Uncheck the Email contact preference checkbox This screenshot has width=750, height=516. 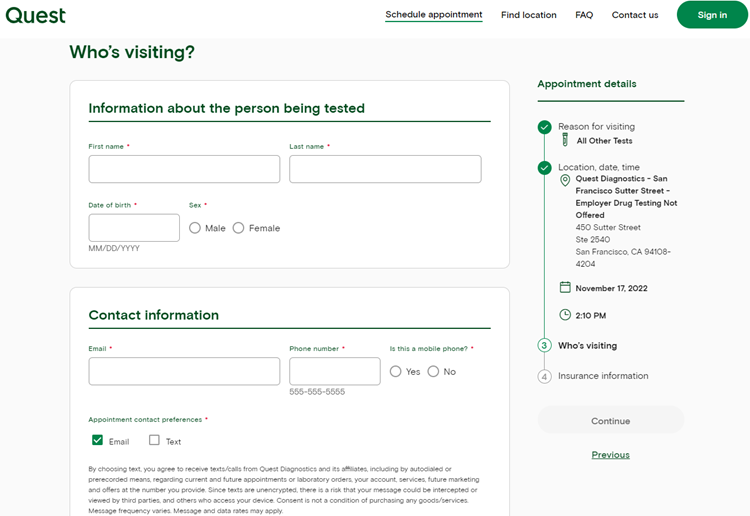97,440
